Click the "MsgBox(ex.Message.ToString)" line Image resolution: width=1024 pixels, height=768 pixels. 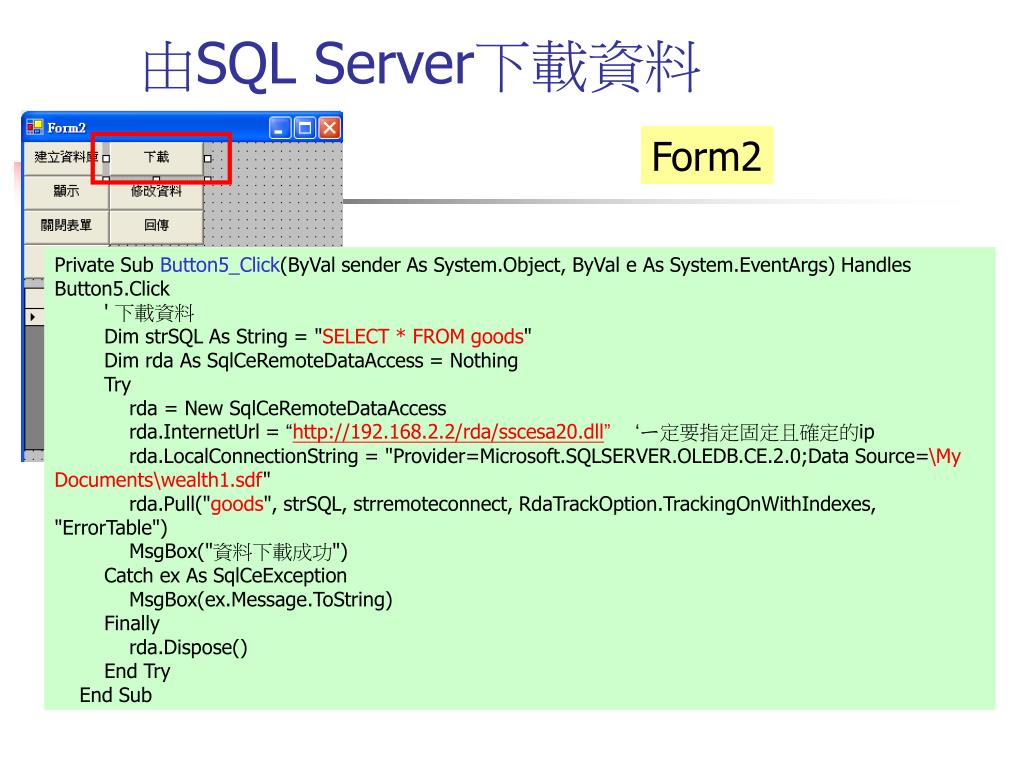(x=261, y=600)
